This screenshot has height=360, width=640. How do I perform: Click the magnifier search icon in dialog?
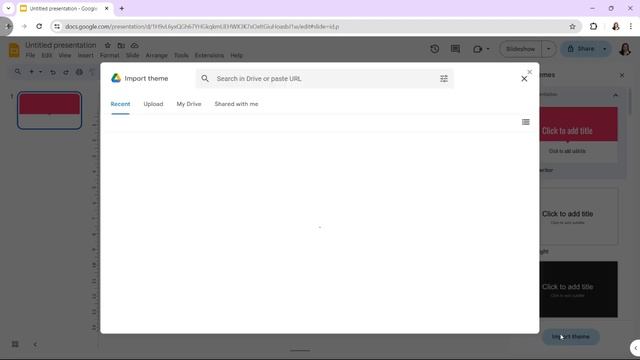point(205,78)
